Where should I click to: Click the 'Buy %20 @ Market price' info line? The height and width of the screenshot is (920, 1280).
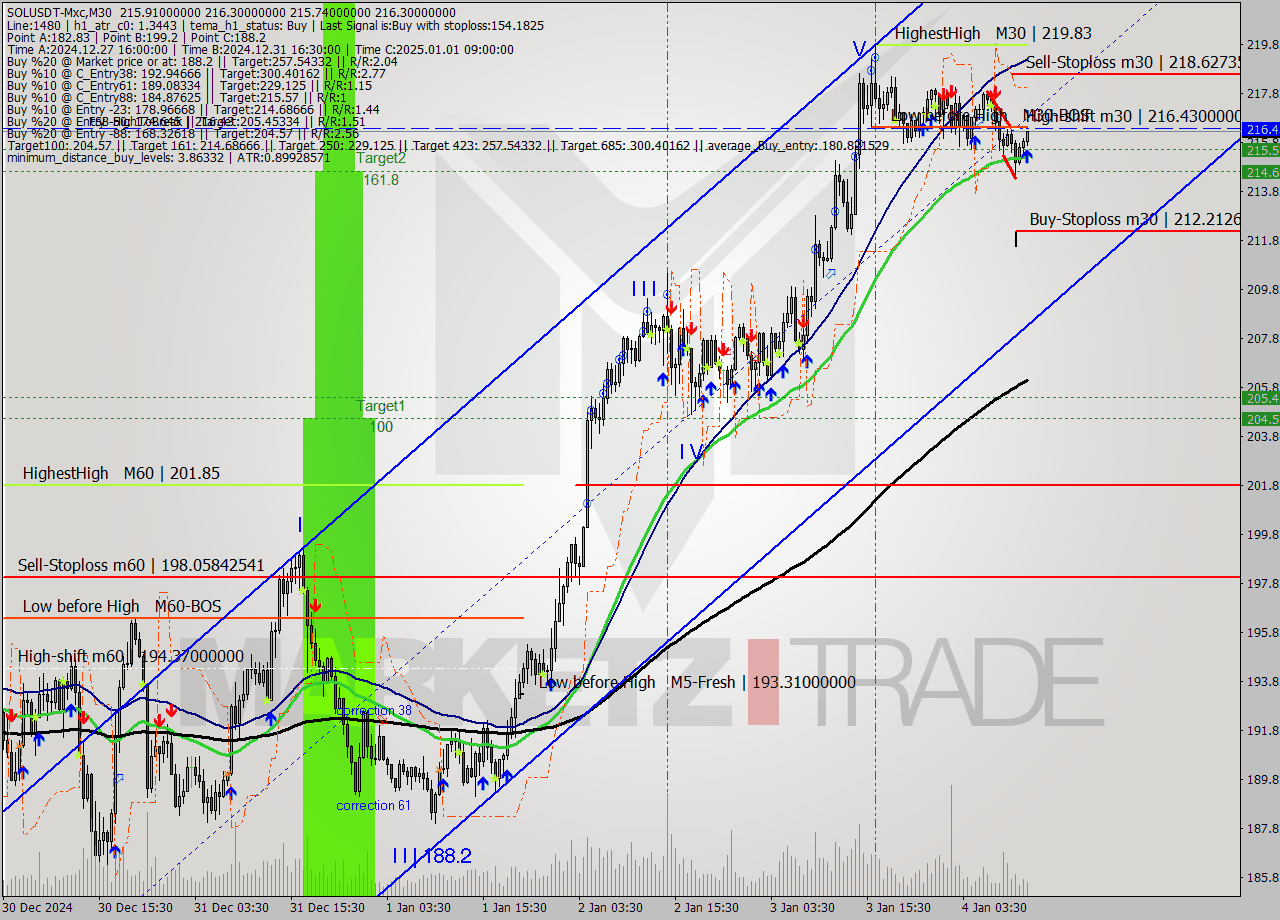click(x=201, y=62)
